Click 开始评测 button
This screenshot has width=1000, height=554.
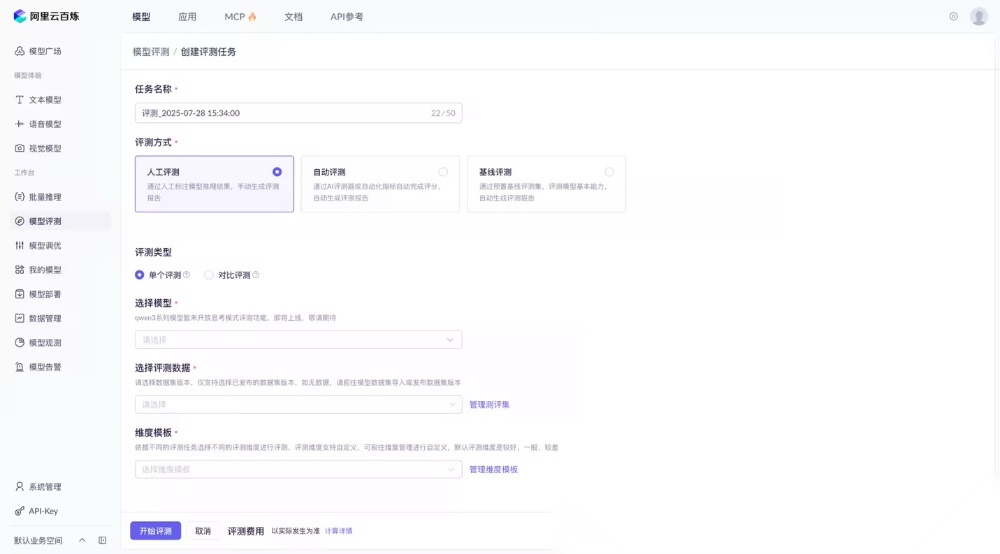tap(156, 530)
